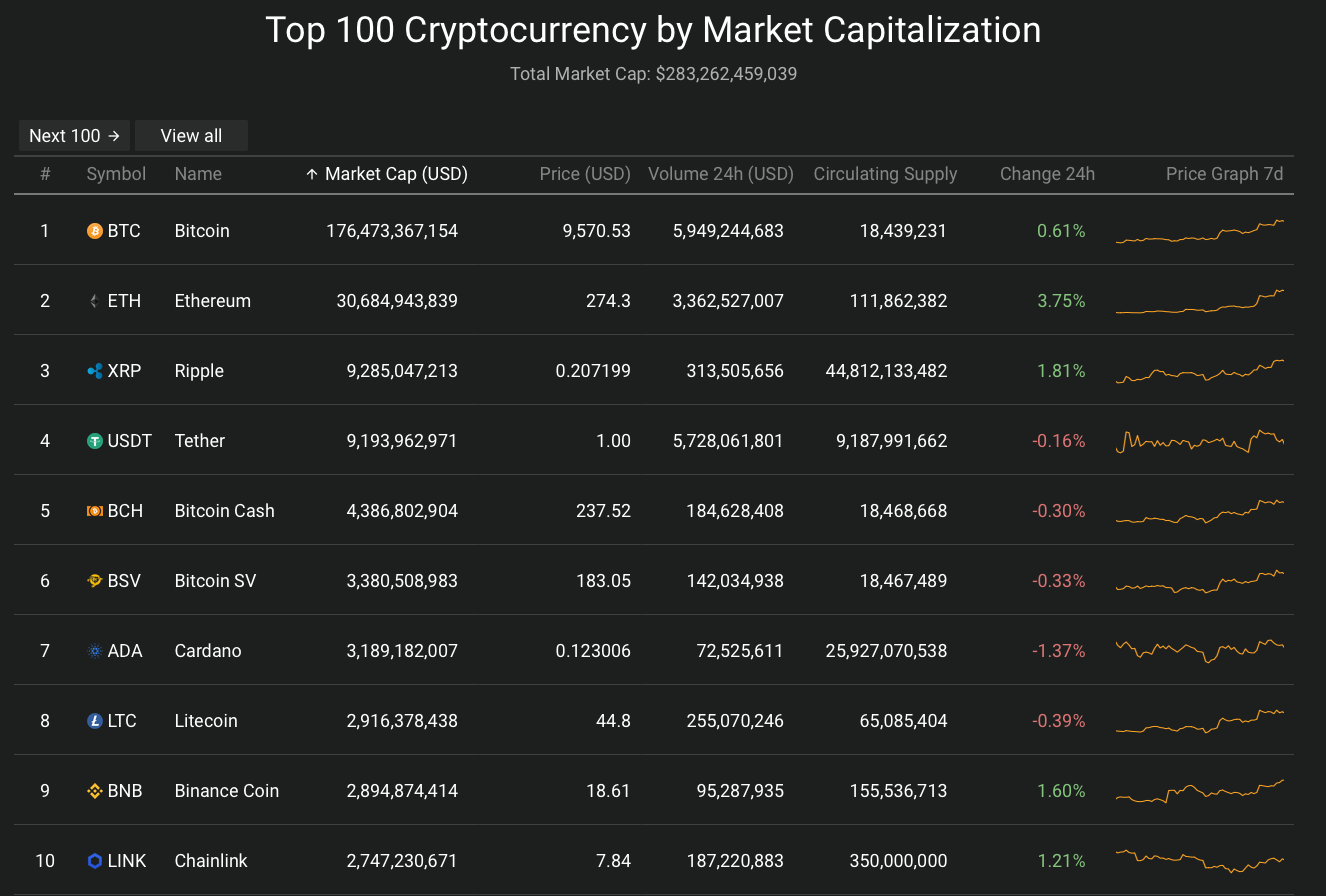Screen dimensions: 1326x896
Task: Click Bitcoin price 9,570.53
Action: point(597,231)
